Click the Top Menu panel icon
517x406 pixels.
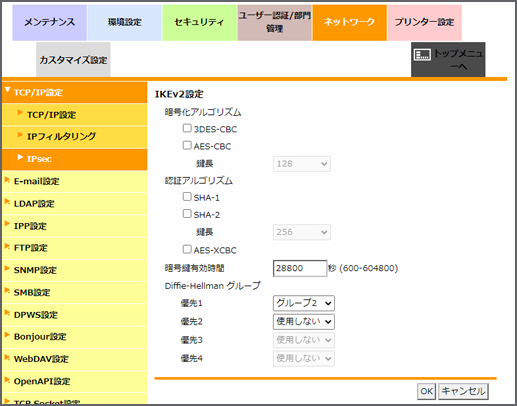[422, 55]
